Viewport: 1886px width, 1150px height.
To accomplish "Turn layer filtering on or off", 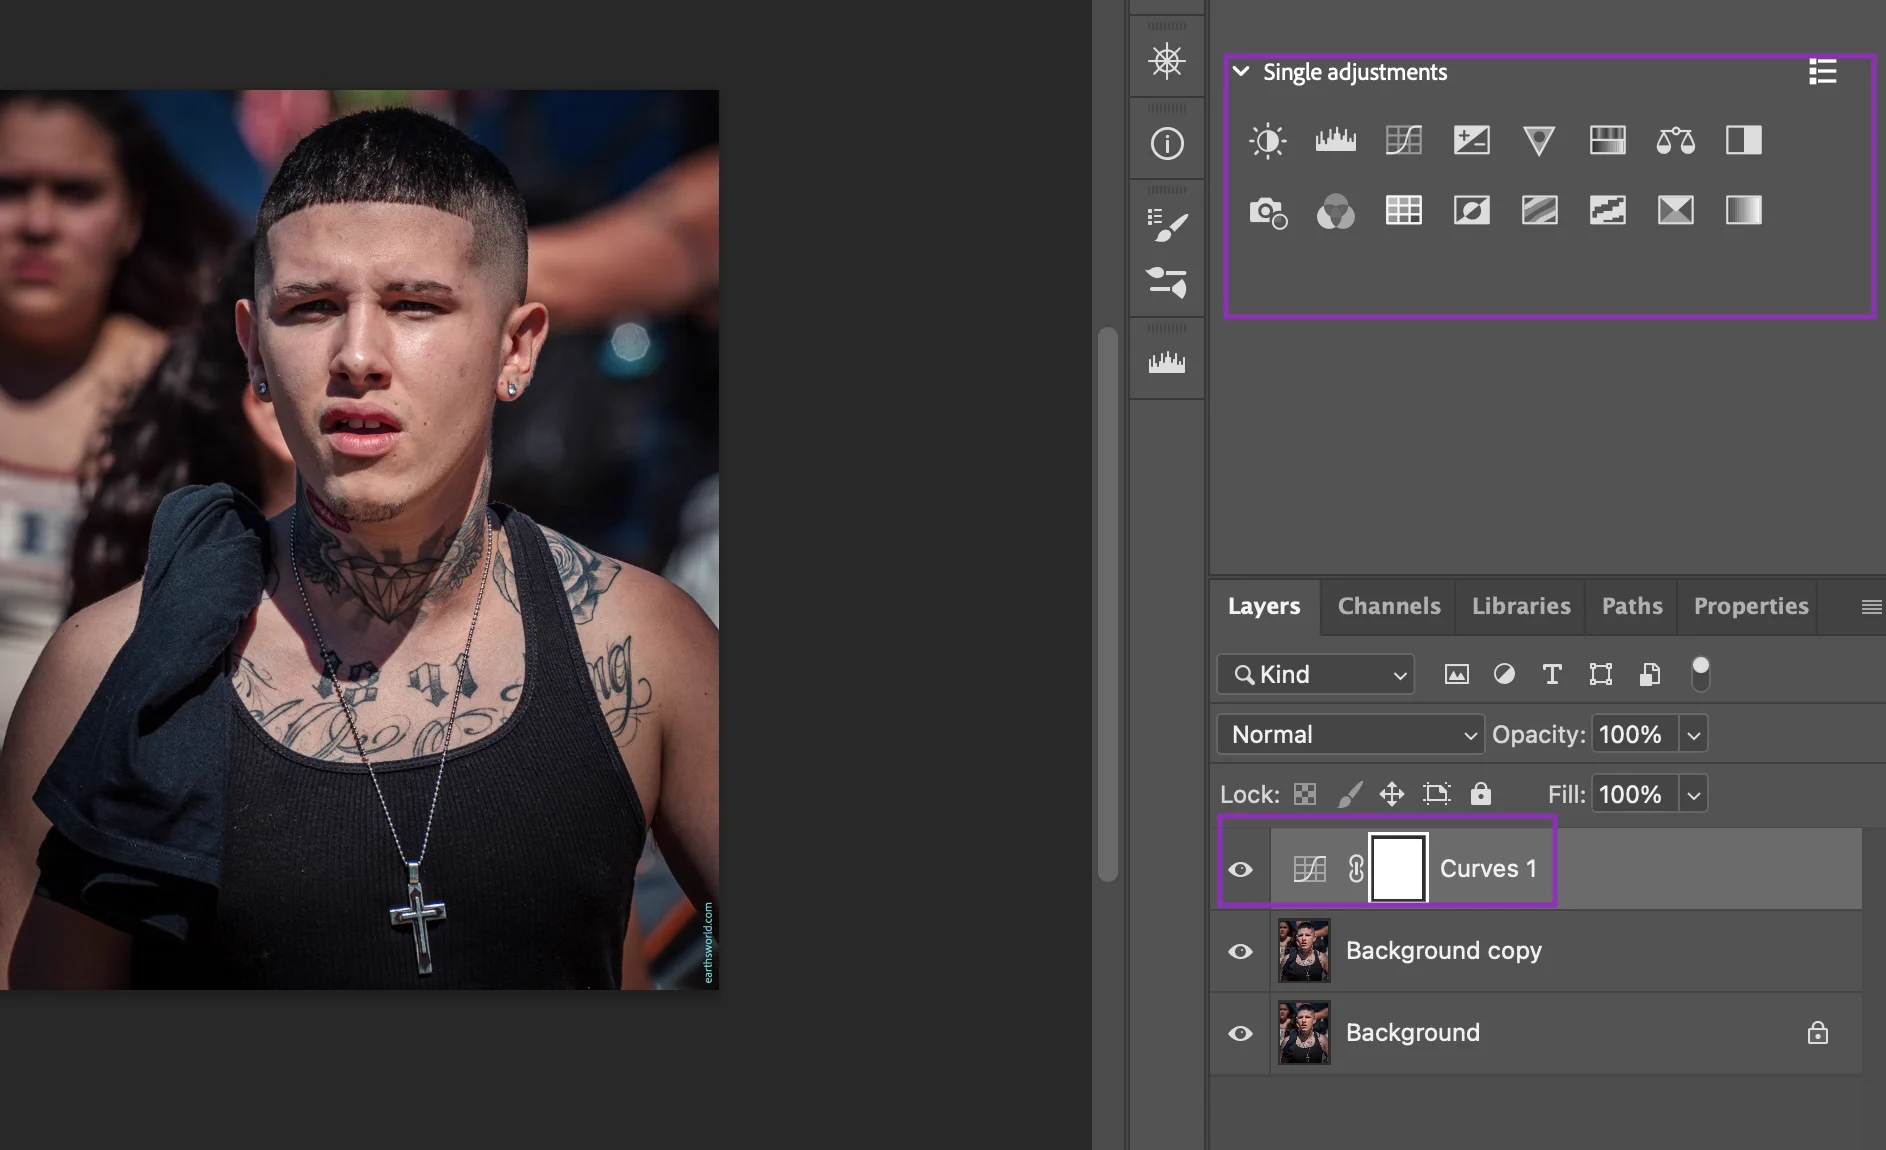I will pos(1700,674).
